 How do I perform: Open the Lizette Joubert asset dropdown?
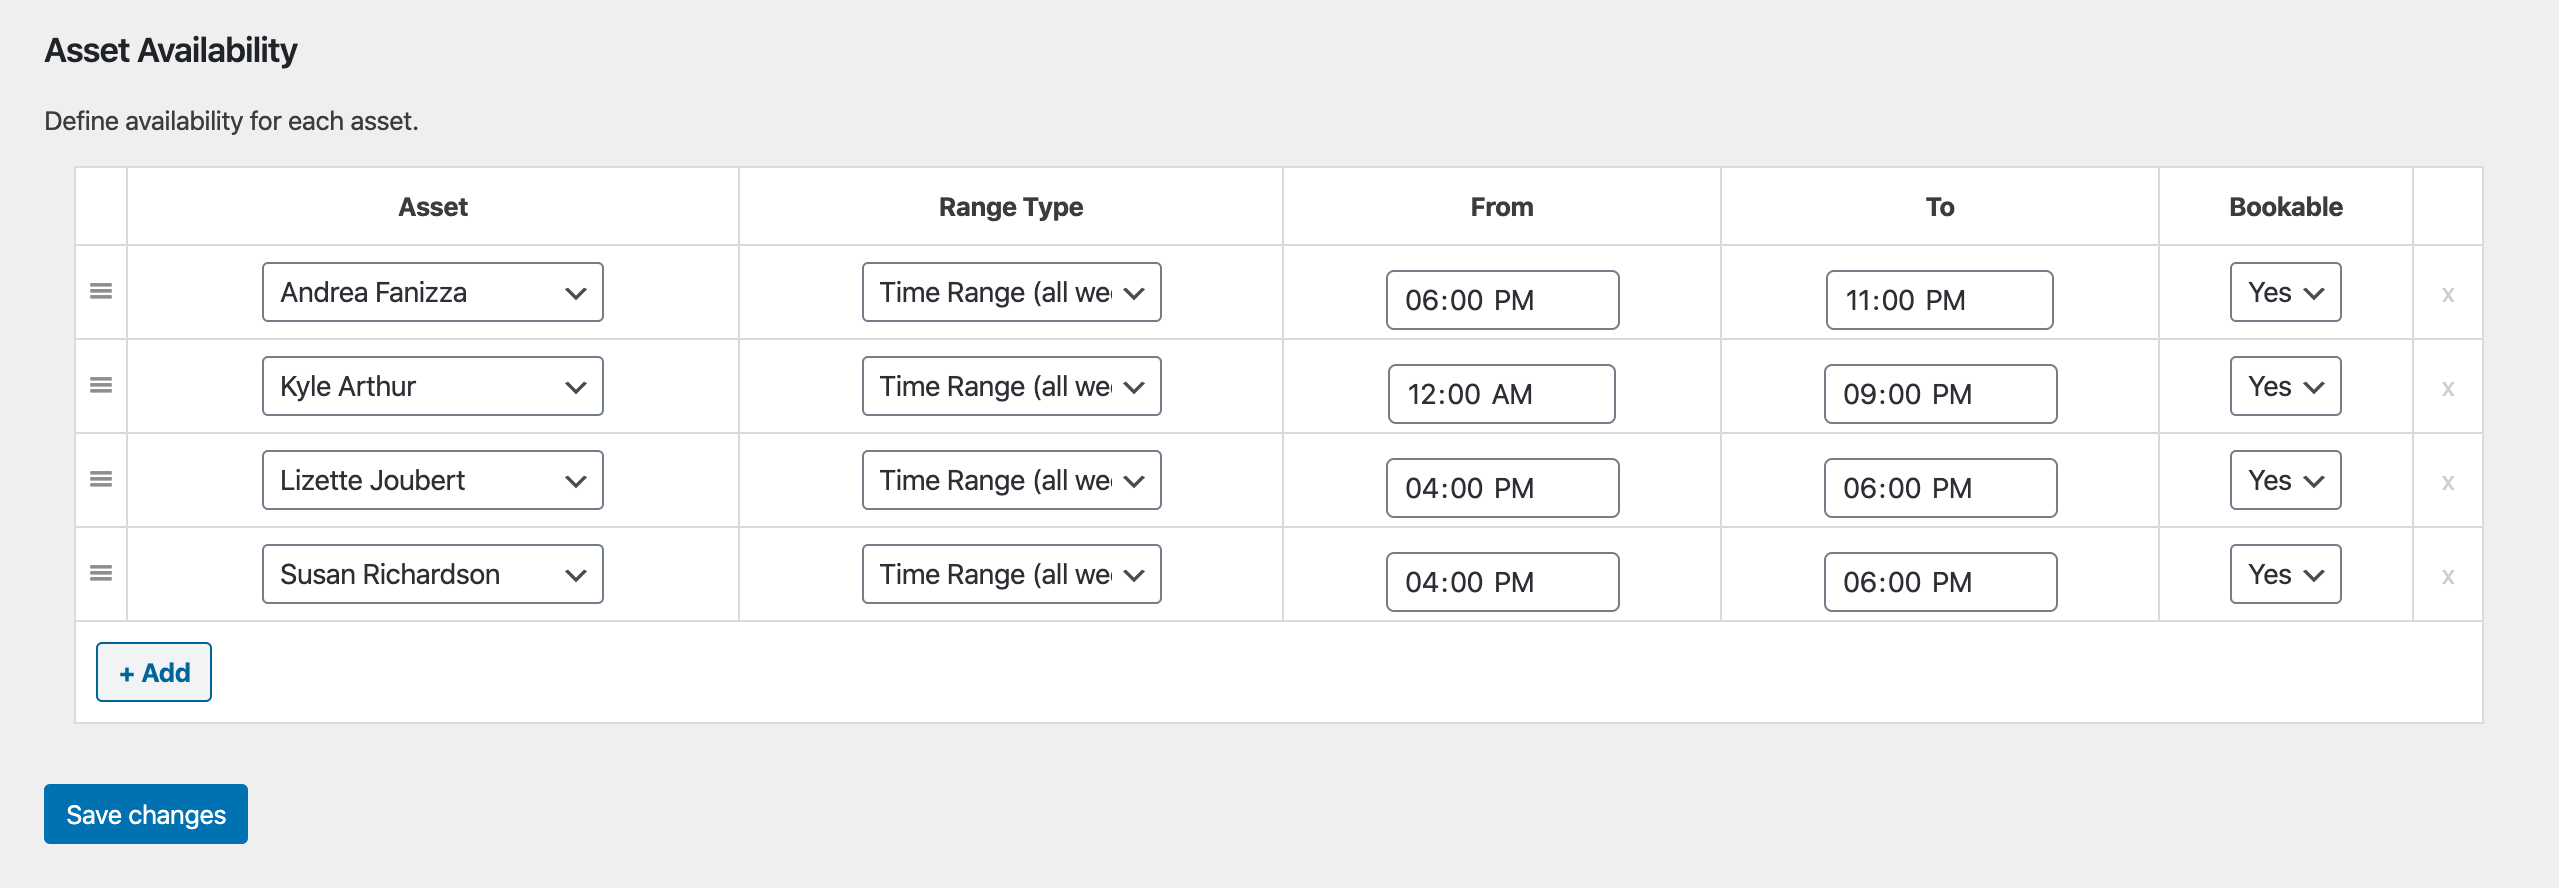point(433,480)
